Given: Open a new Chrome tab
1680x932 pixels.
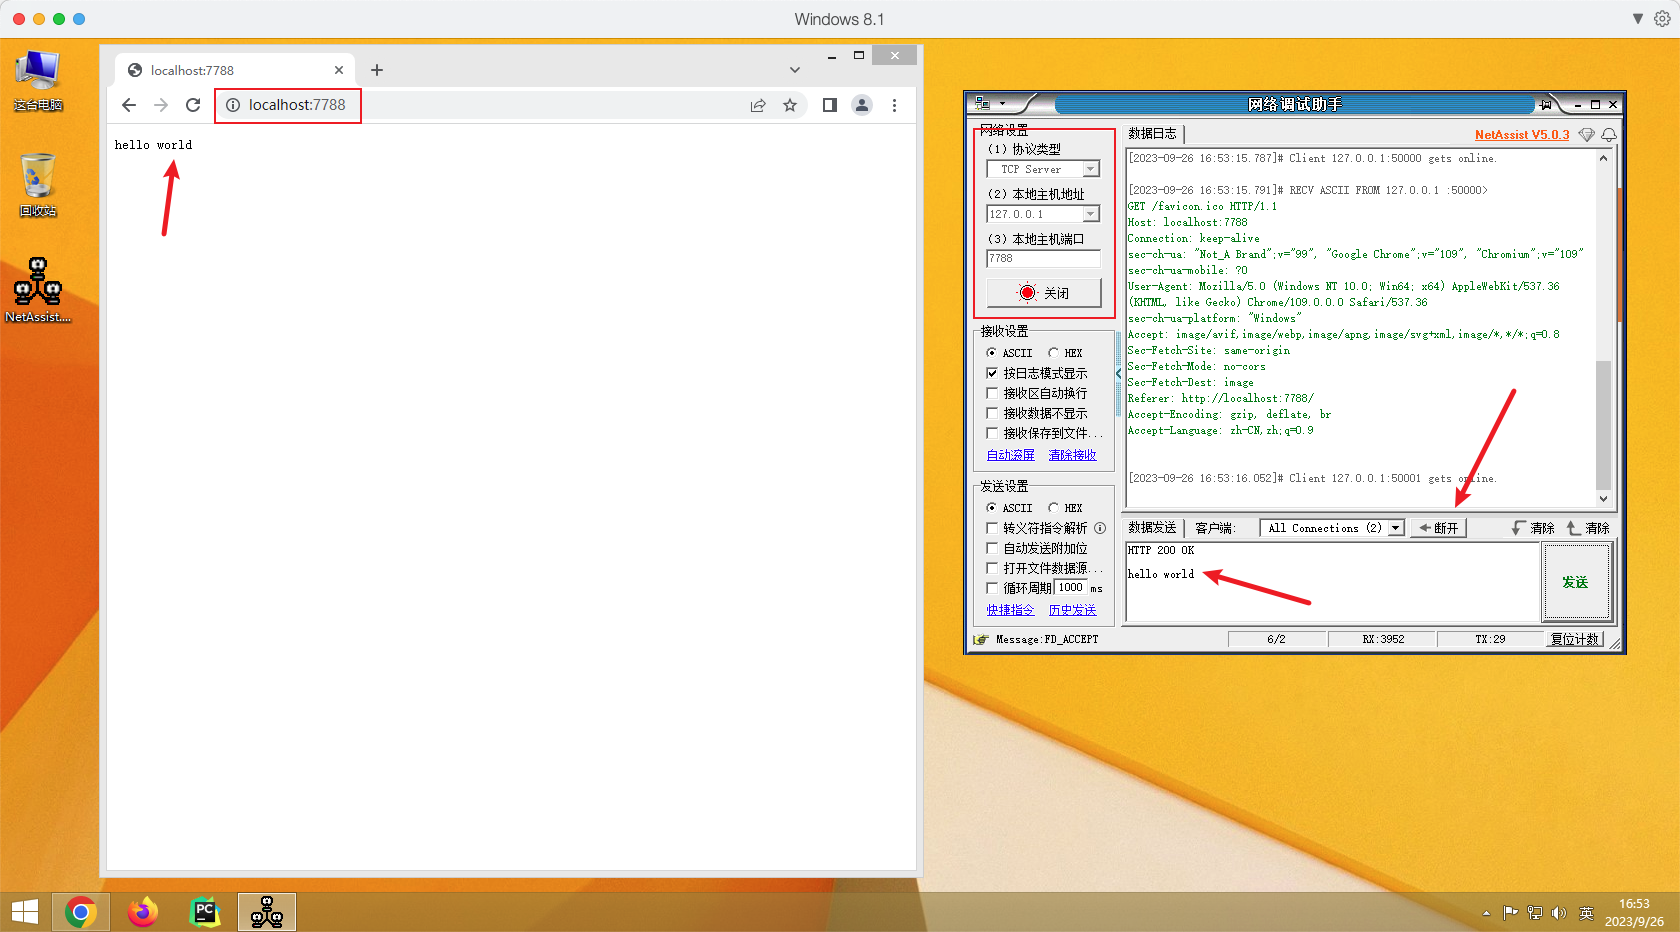Looking at the screenshot, I should tap(377, 70).
